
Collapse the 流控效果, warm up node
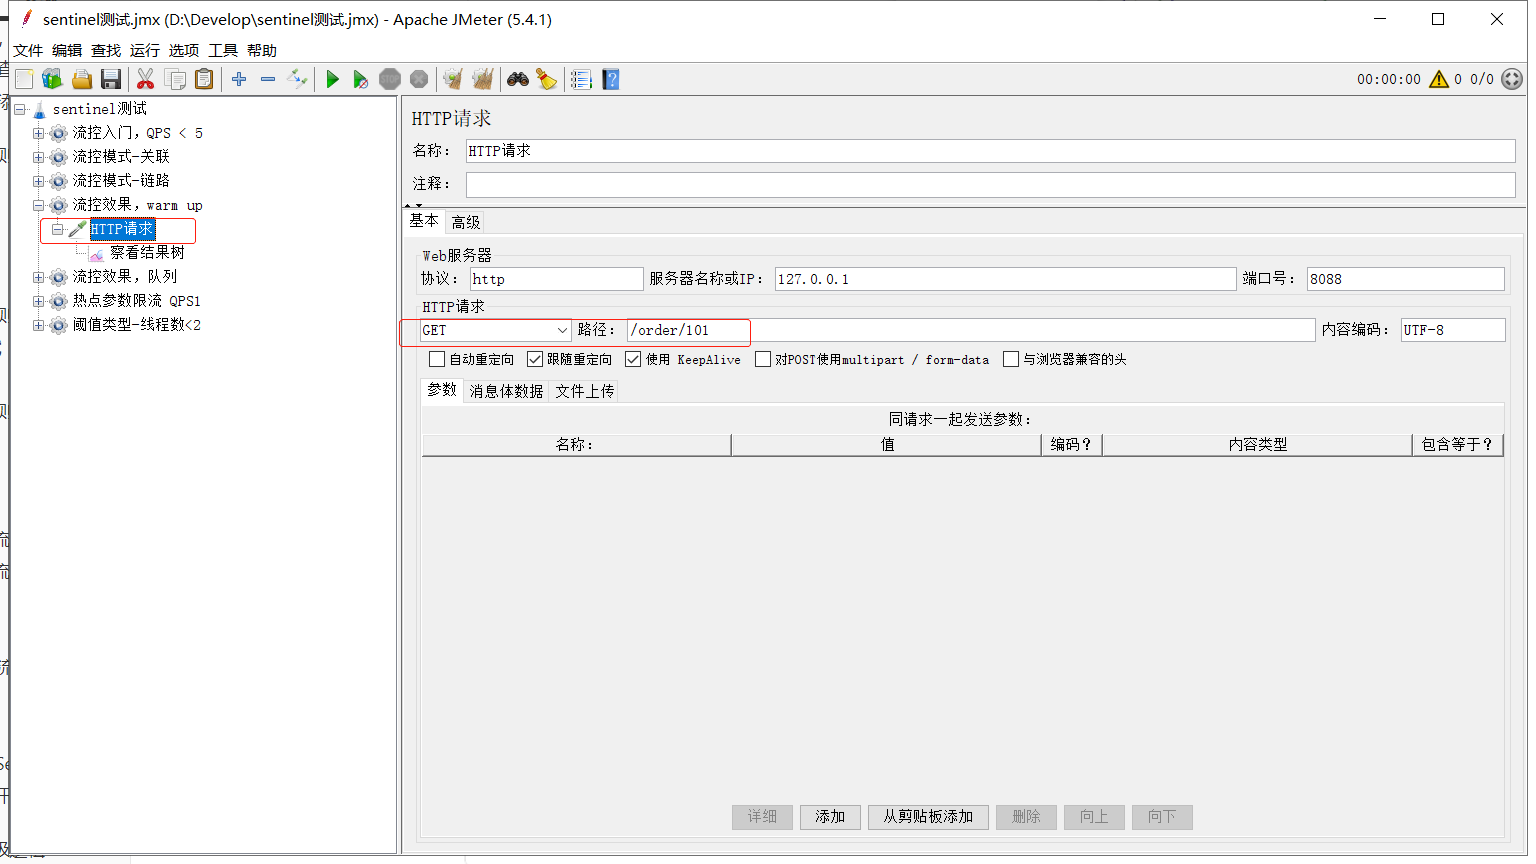pos(38,205)
